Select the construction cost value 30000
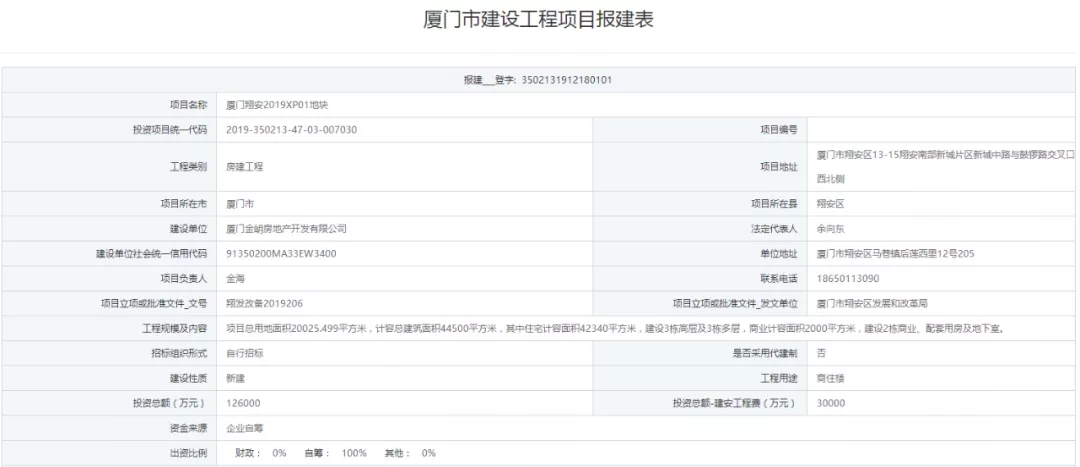The image size is (1080, 467). [x=831, y=403]
